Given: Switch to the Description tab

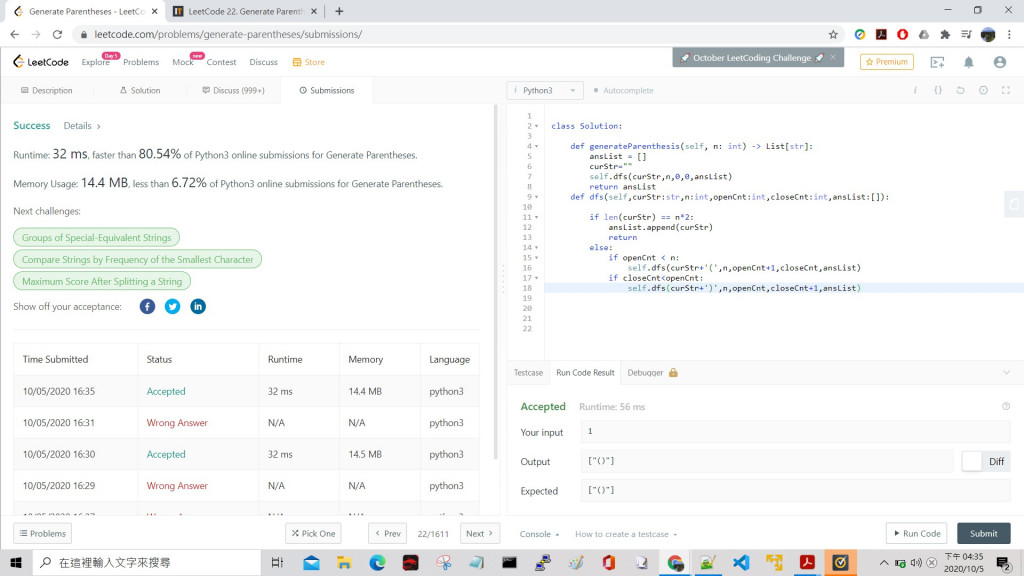Looking at the screenshot, I should (47, 90).
